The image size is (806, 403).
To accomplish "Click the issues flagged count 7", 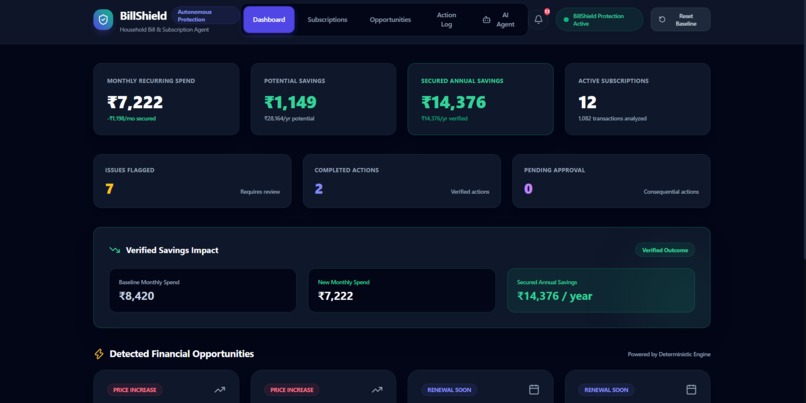I will (x=109, y=189).
